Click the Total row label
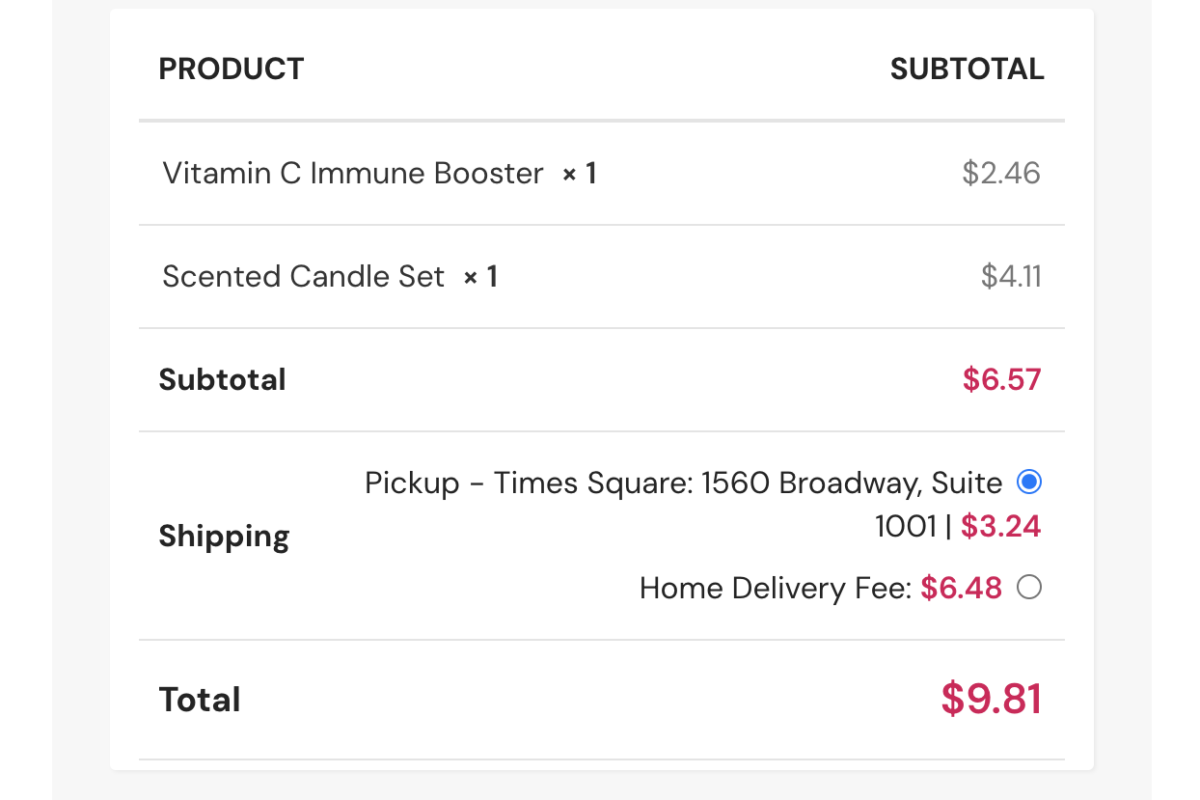Image resolution: width=1200 pixels, height=800 pixels. (200, 699)
